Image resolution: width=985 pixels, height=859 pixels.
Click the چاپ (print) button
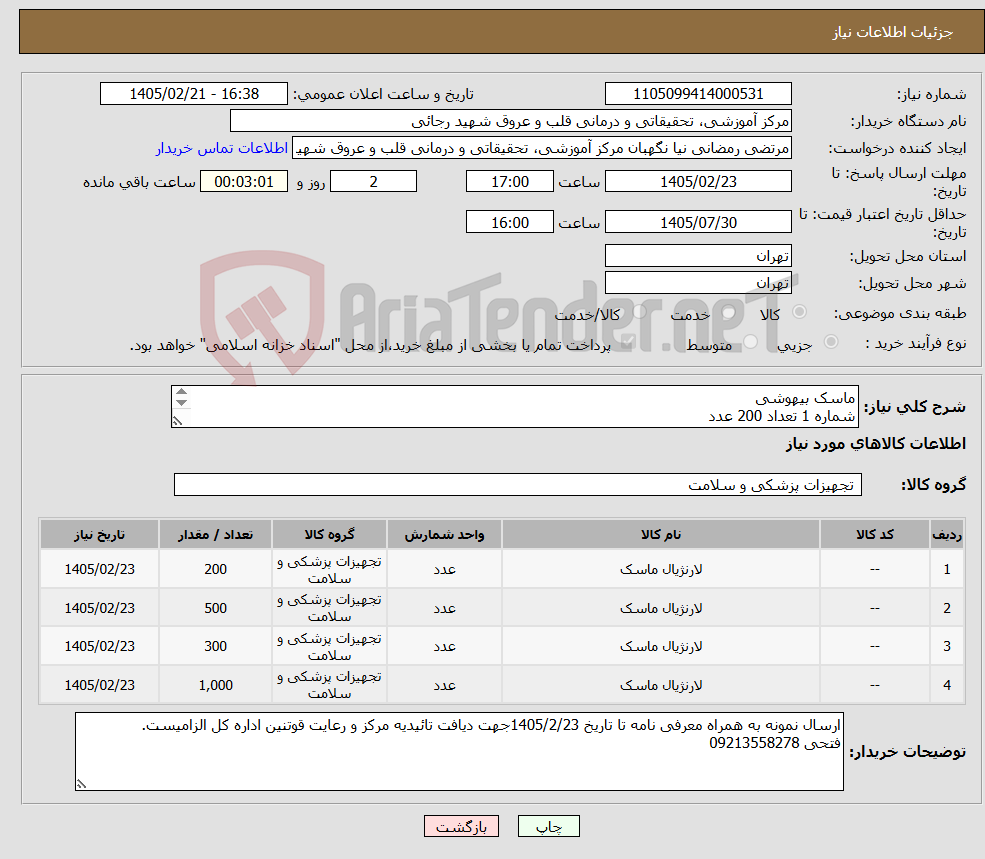tap(548, 826)
